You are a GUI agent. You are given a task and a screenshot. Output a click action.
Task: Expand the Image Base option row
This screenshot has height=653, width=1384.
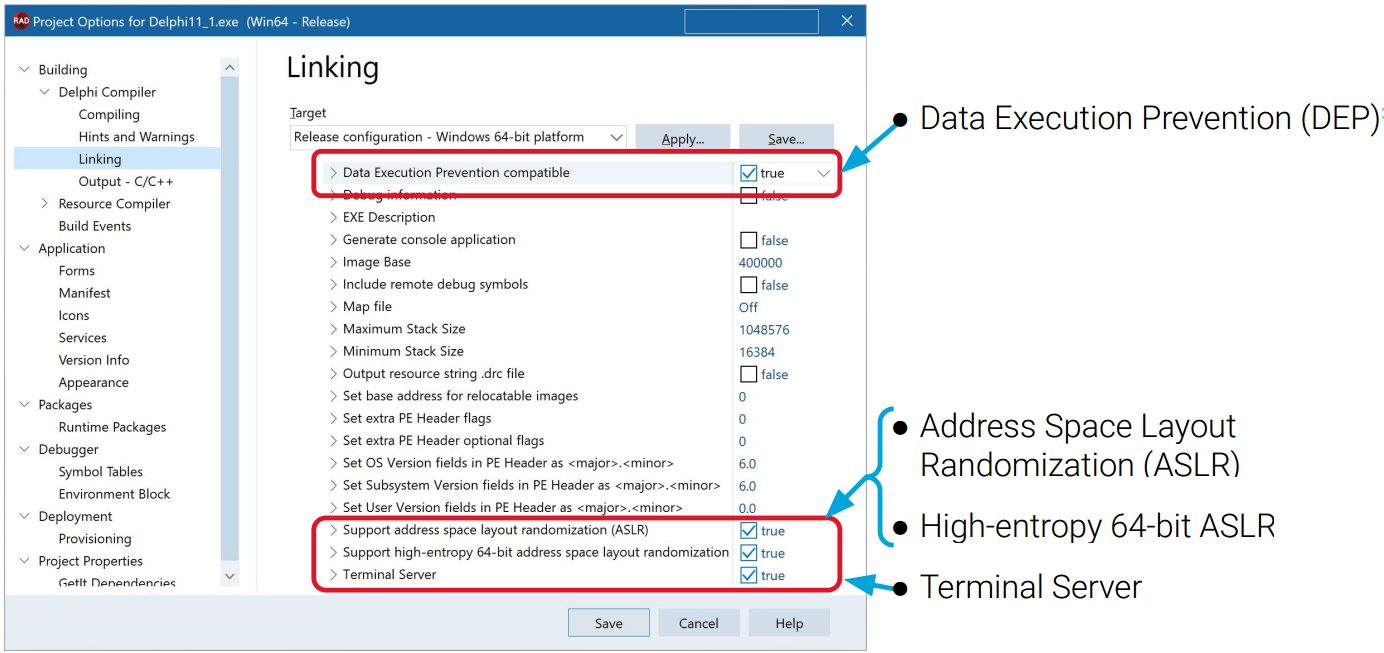pyautogui.click(x=334, y=262)
